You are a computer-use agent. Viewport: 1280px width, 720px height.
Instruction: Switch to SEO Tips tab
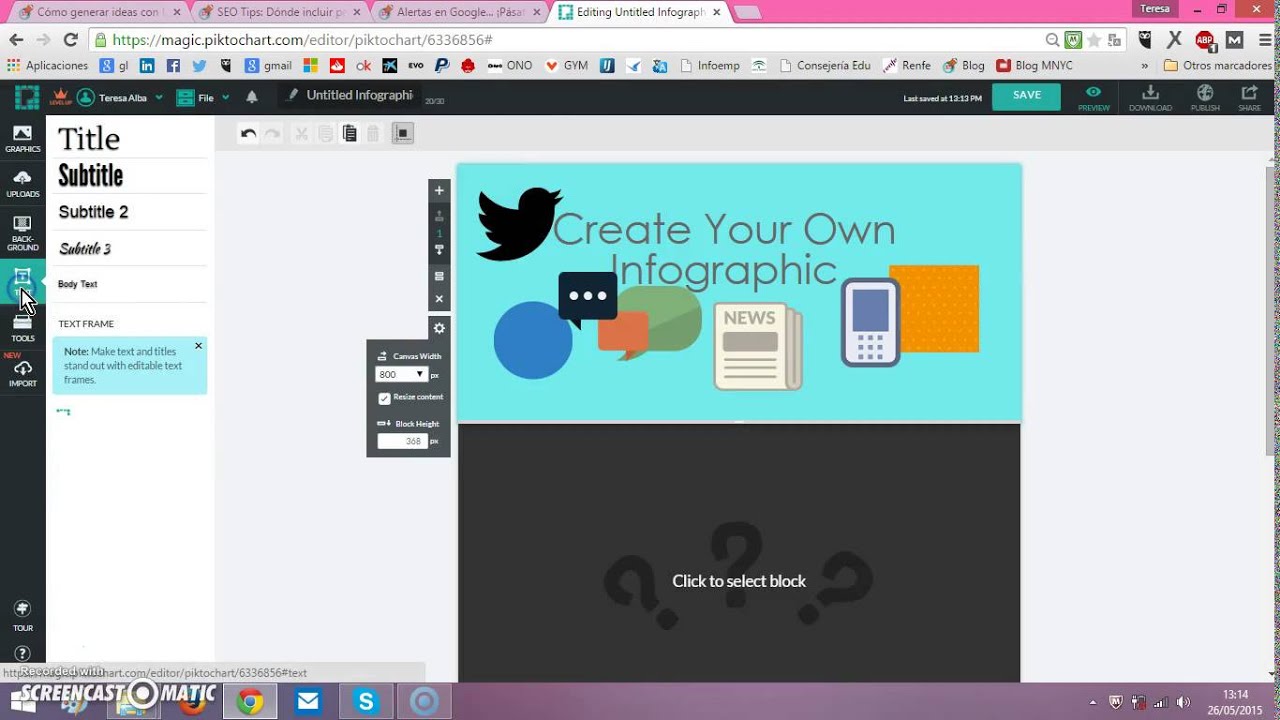[x=277, y=12]
